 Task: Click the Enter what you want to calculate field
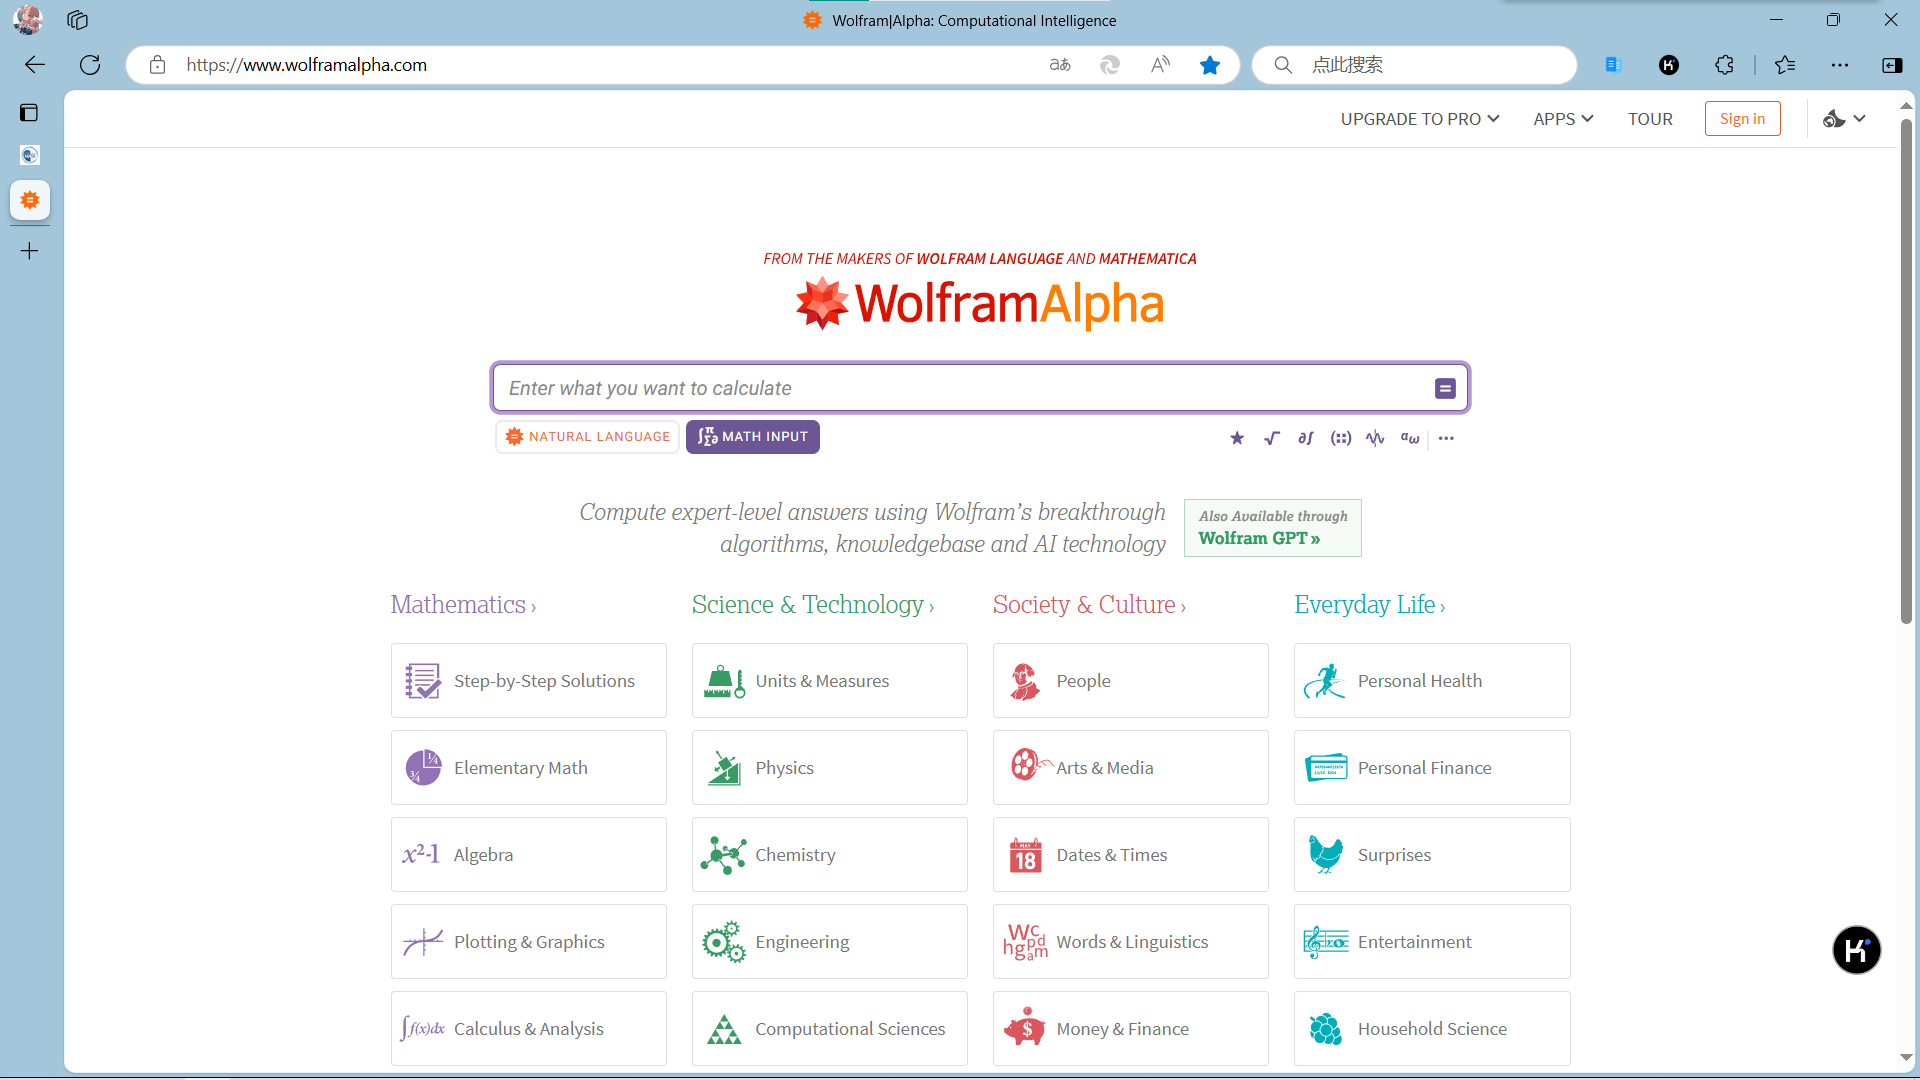(960, 388)
